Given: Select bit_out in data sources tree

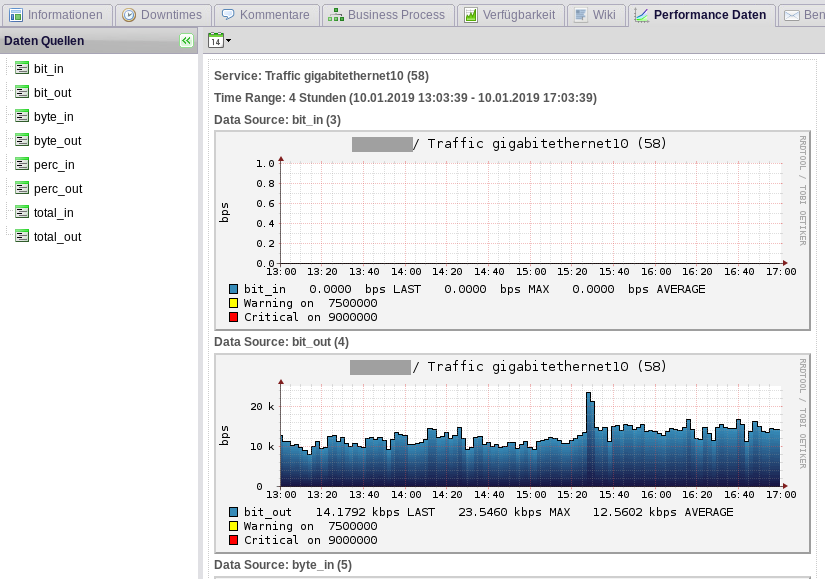Looking at the screenshot, I should pyautogui.click(x=52, y=93).
